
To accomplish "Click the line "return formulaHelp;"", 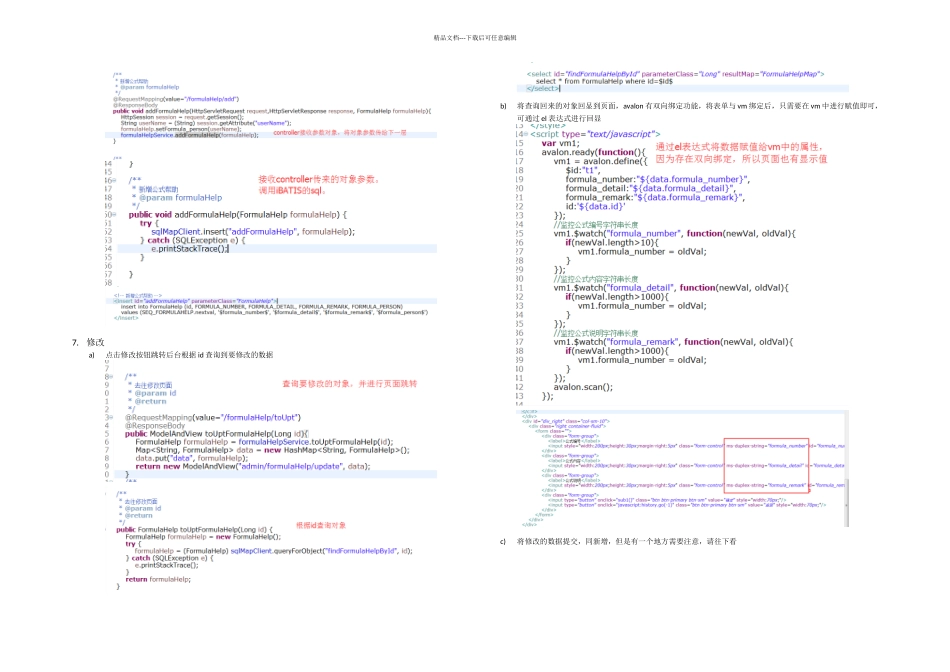I will (158, 579).
